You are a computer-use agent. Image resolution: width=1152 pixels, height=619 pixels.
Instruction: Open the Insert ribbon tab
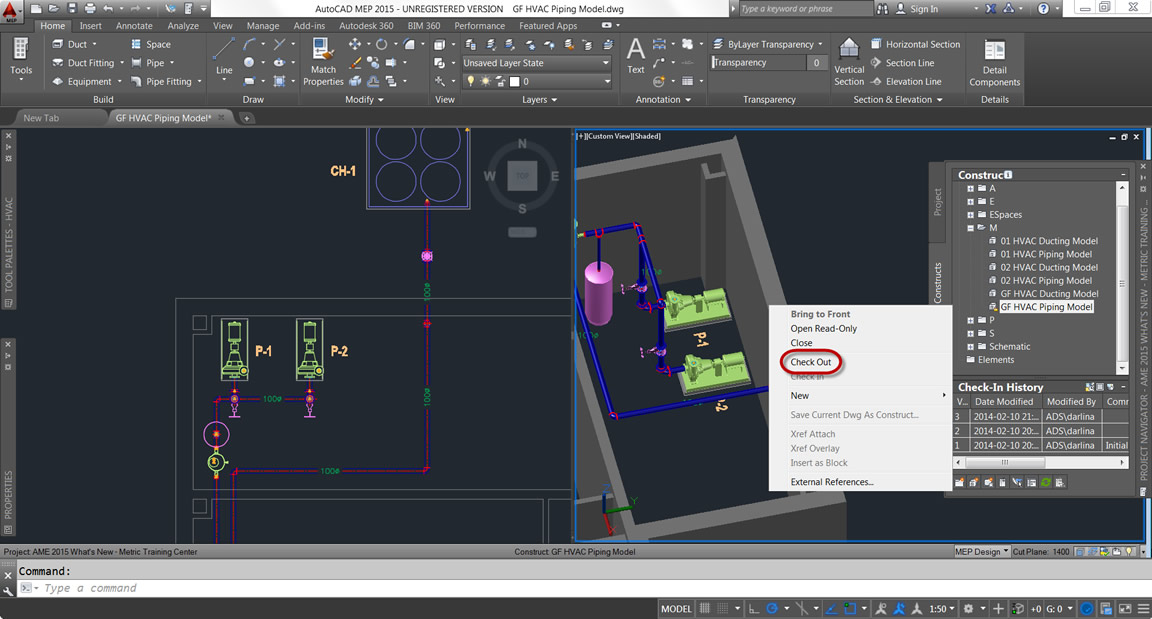click(x=90, y=26)
